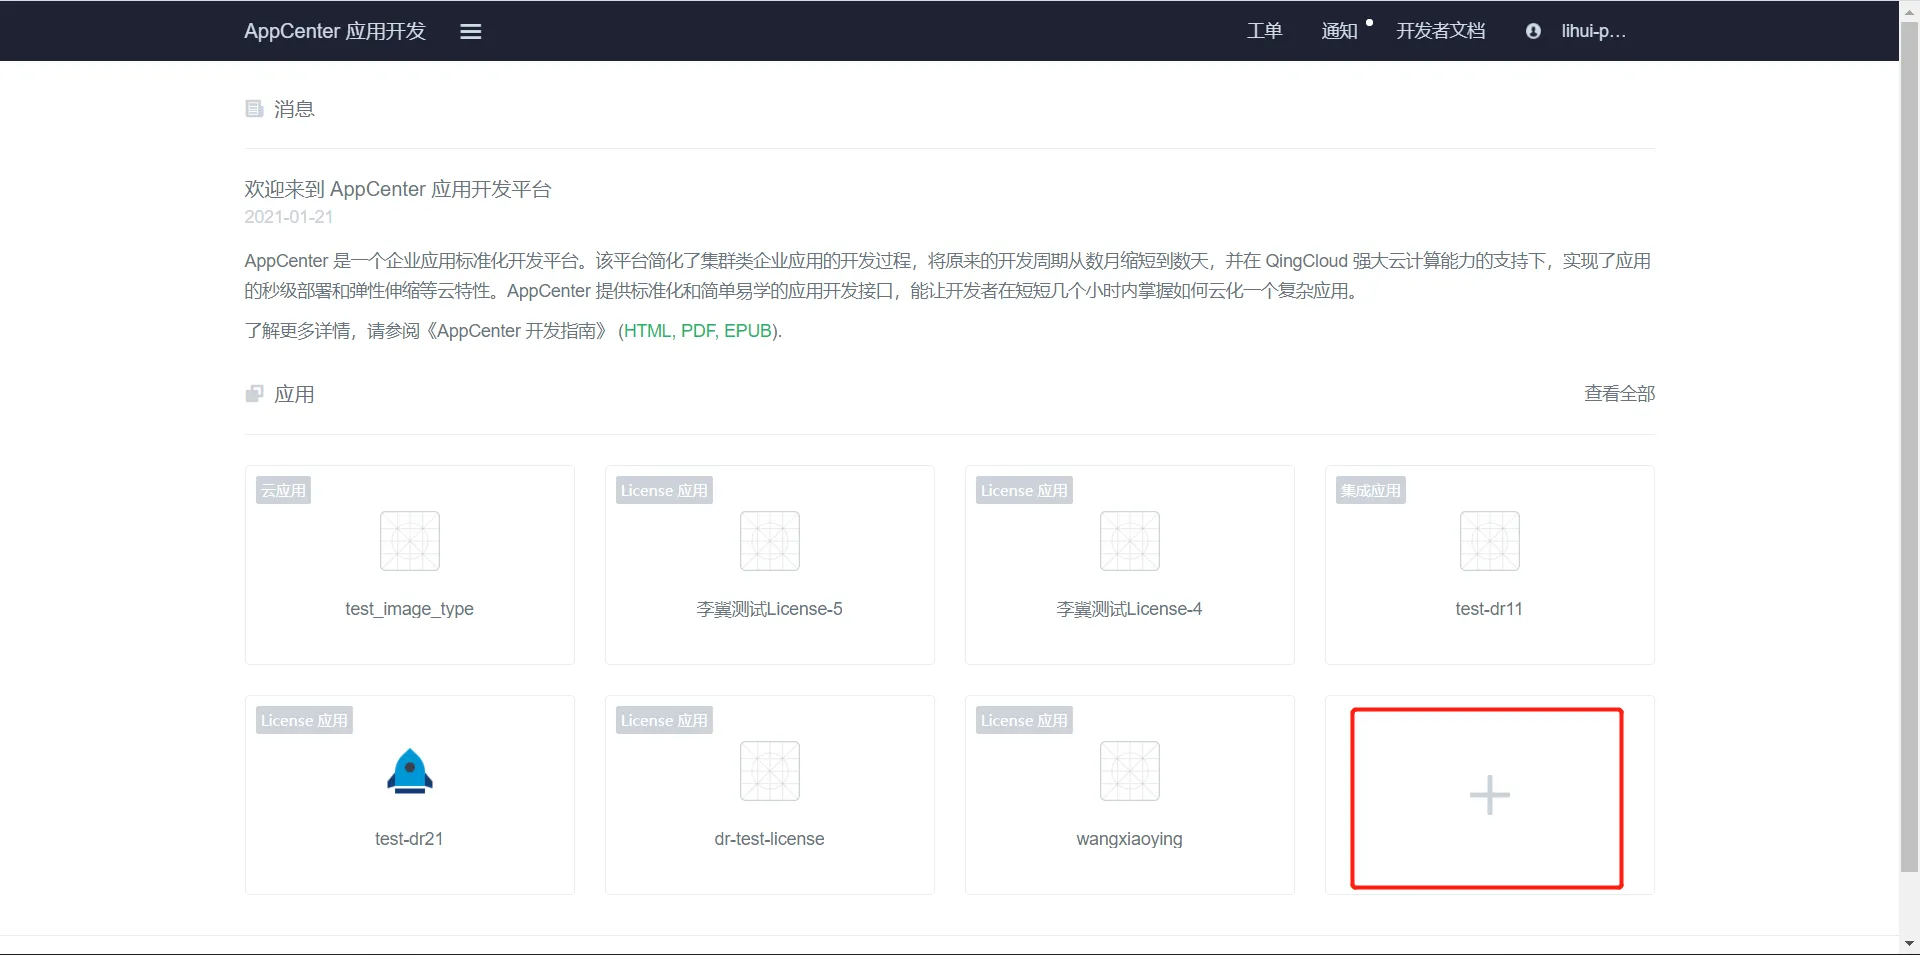Open the PDF developer guide link
Image resolution: width=1920 pixels, height=955 pixels.
pyautogui.click(x=697, y=331)
